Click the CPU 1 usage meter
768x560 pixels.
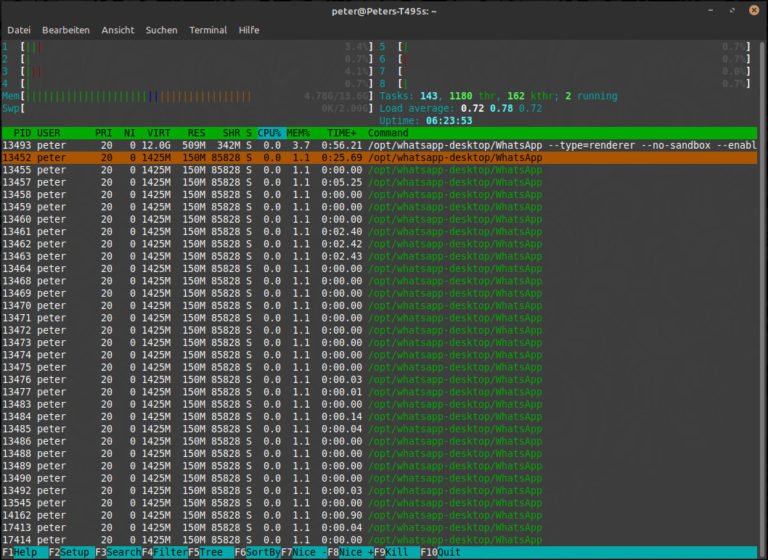tap(188, 47)
